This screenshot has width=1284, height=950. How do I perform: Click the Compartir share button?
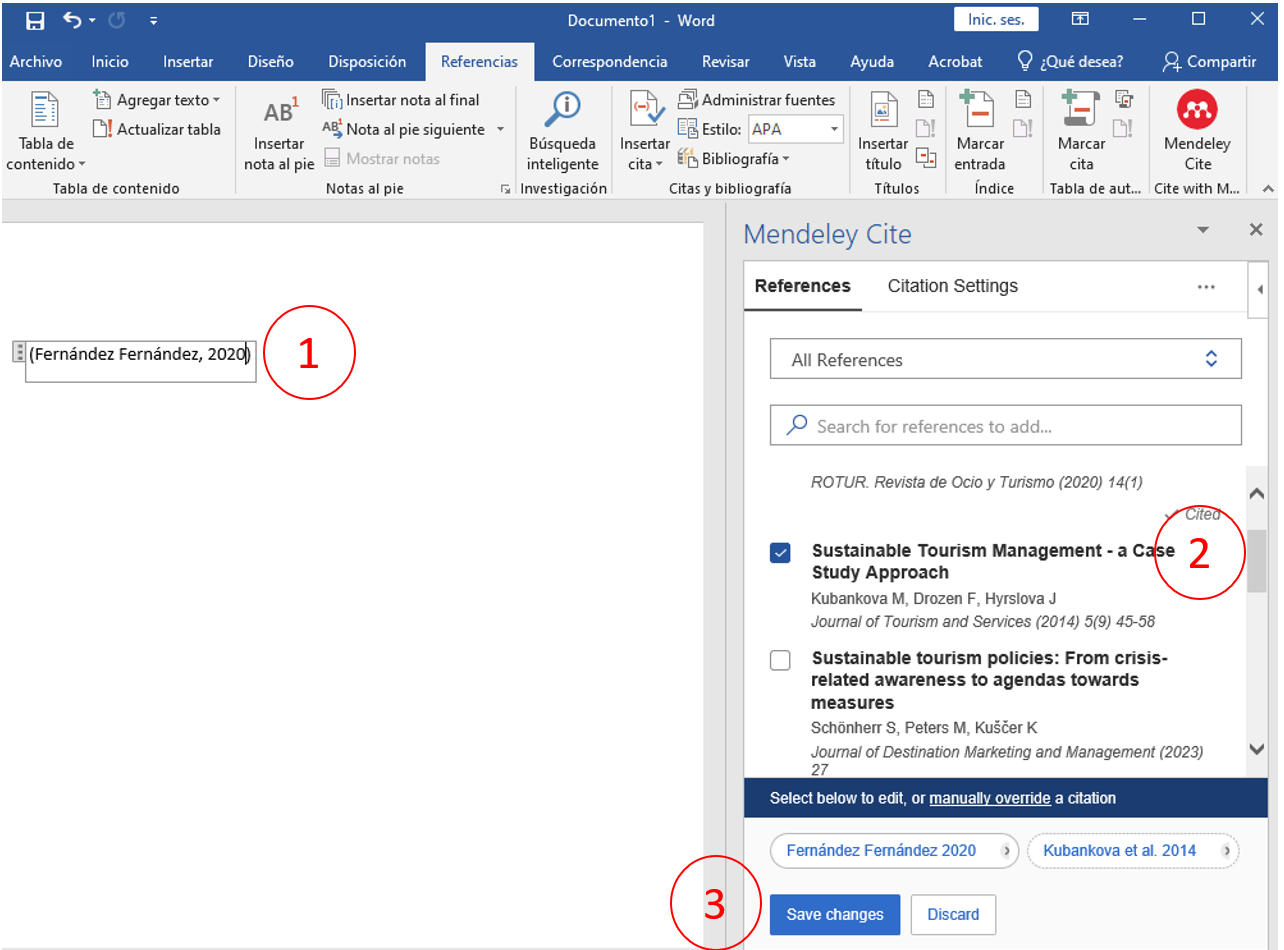tap(1209, 62)
